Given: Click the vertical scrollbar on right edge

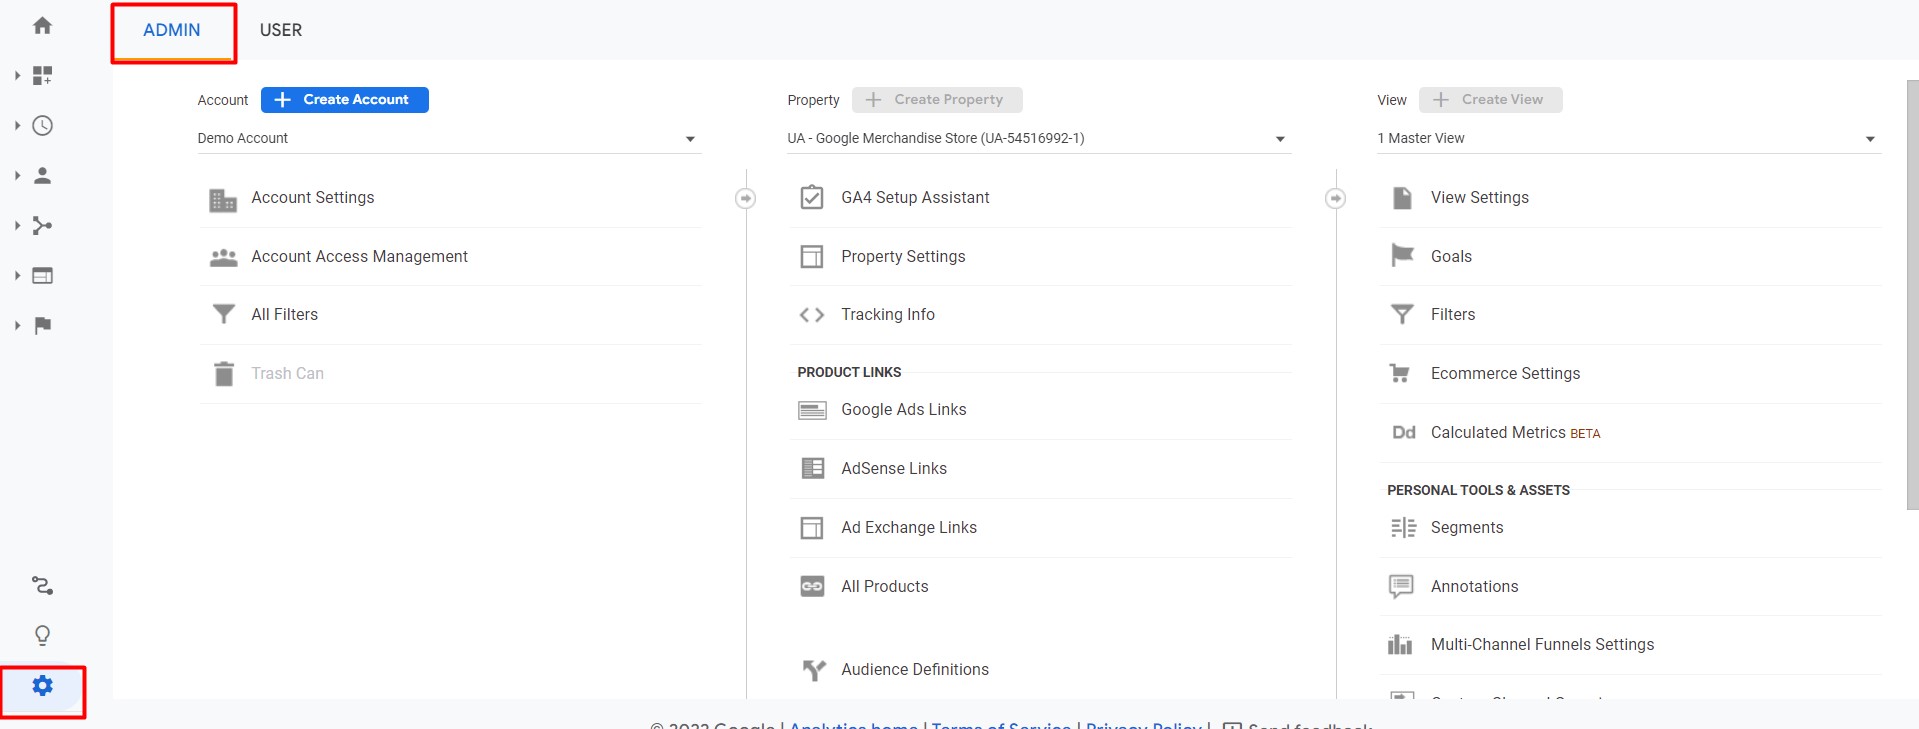Looking at the screenshot, I should 1912,295.
